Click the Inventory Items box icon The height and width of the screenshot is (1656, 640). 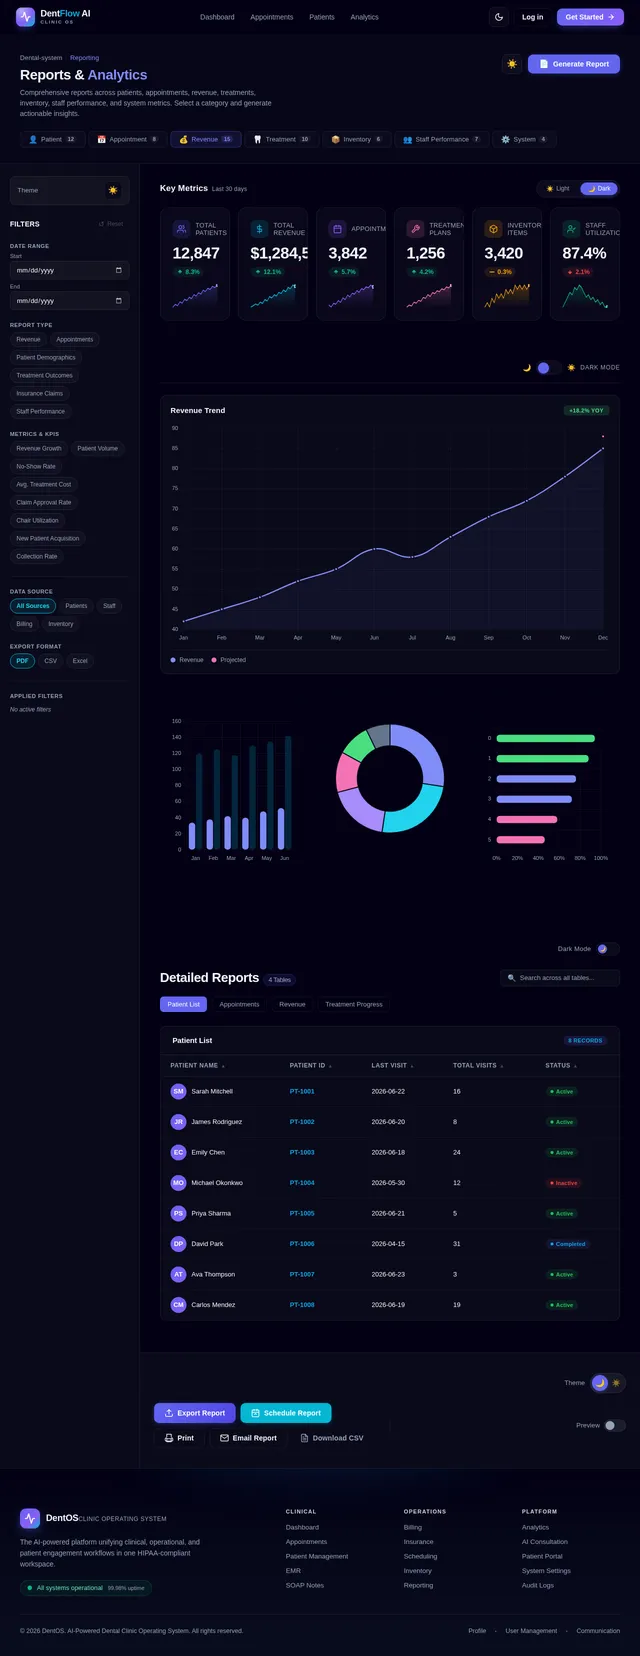coord(493,229)
